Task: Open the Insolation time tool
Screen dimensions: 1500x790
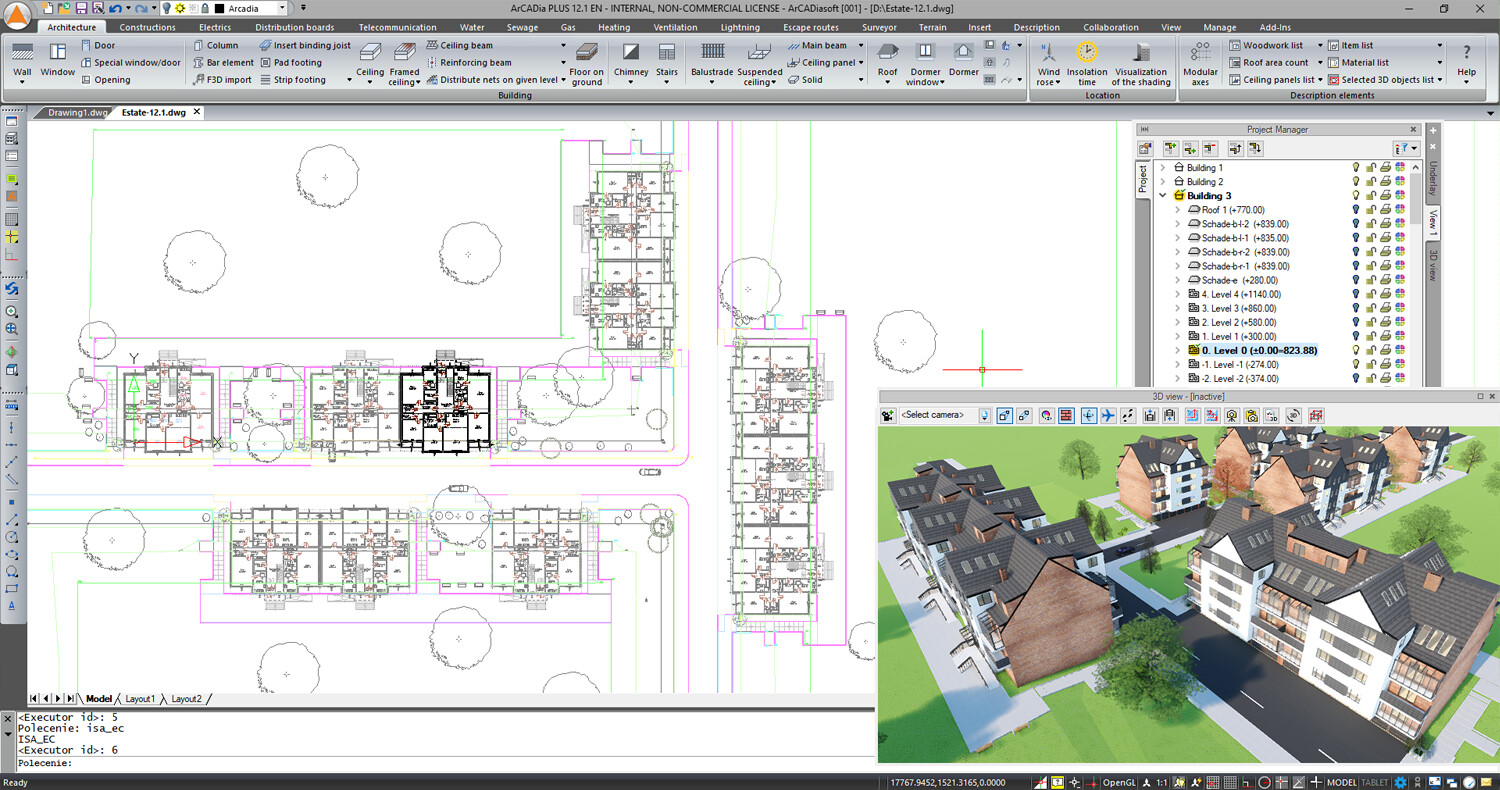Action: (1087, 60)
